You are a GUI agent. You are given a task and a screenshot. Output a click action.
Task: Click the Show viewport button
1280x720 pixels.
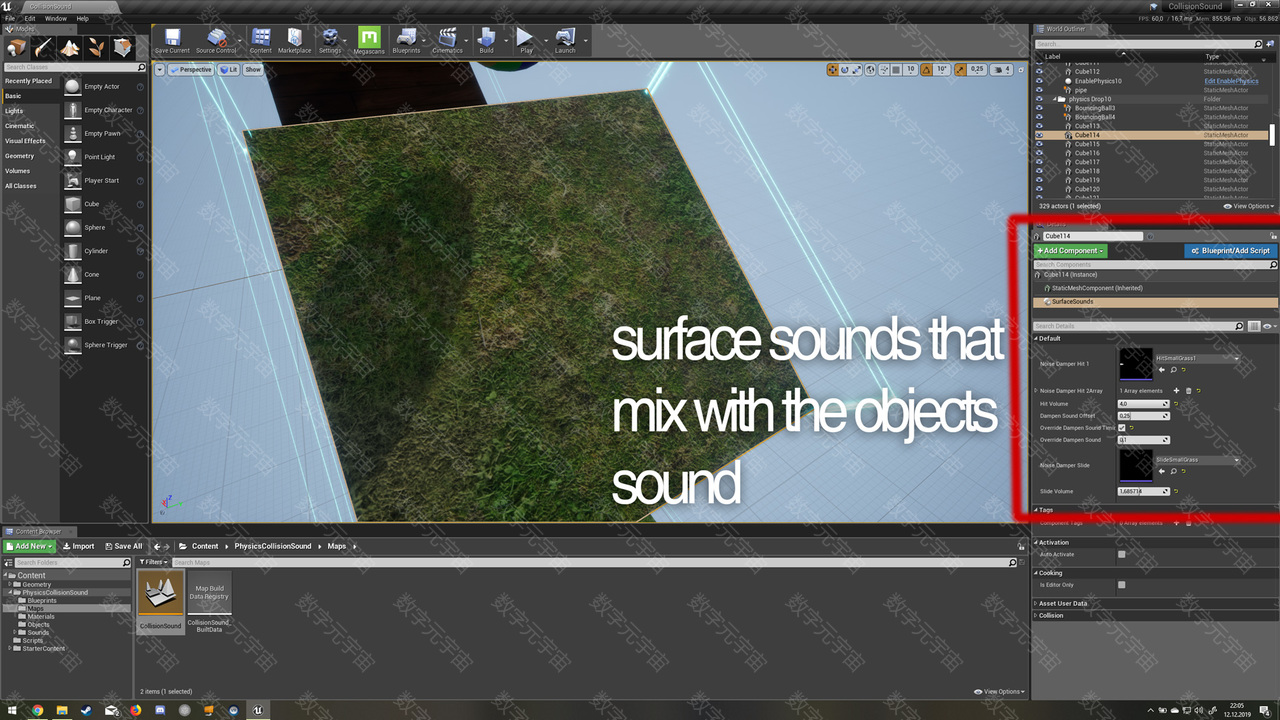[253, 69]
